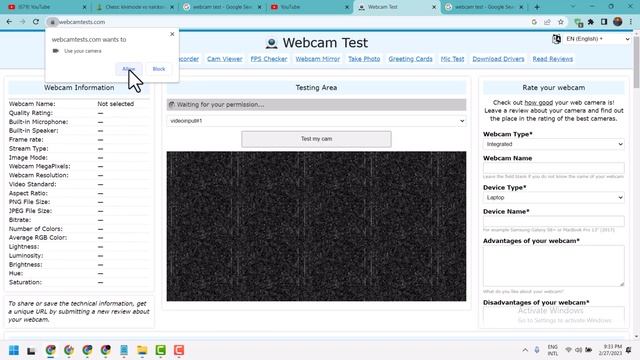Image resolution: width=640 pixels, height=360 pixels.
Task: Open the Extensions puzzle icon
Action: (x=591, y=22)
